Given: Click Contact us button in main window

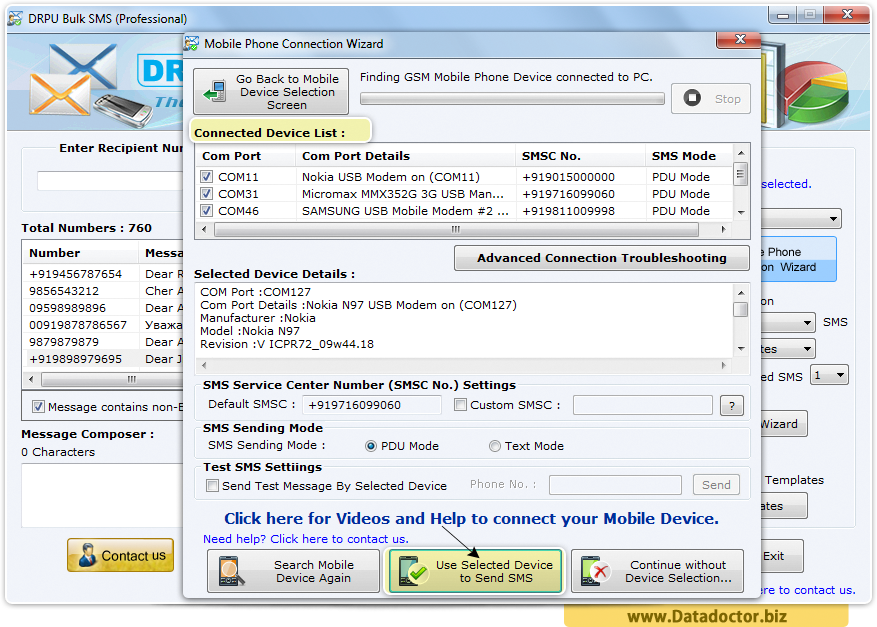Looking at the screenshot, I should (120, 555).
